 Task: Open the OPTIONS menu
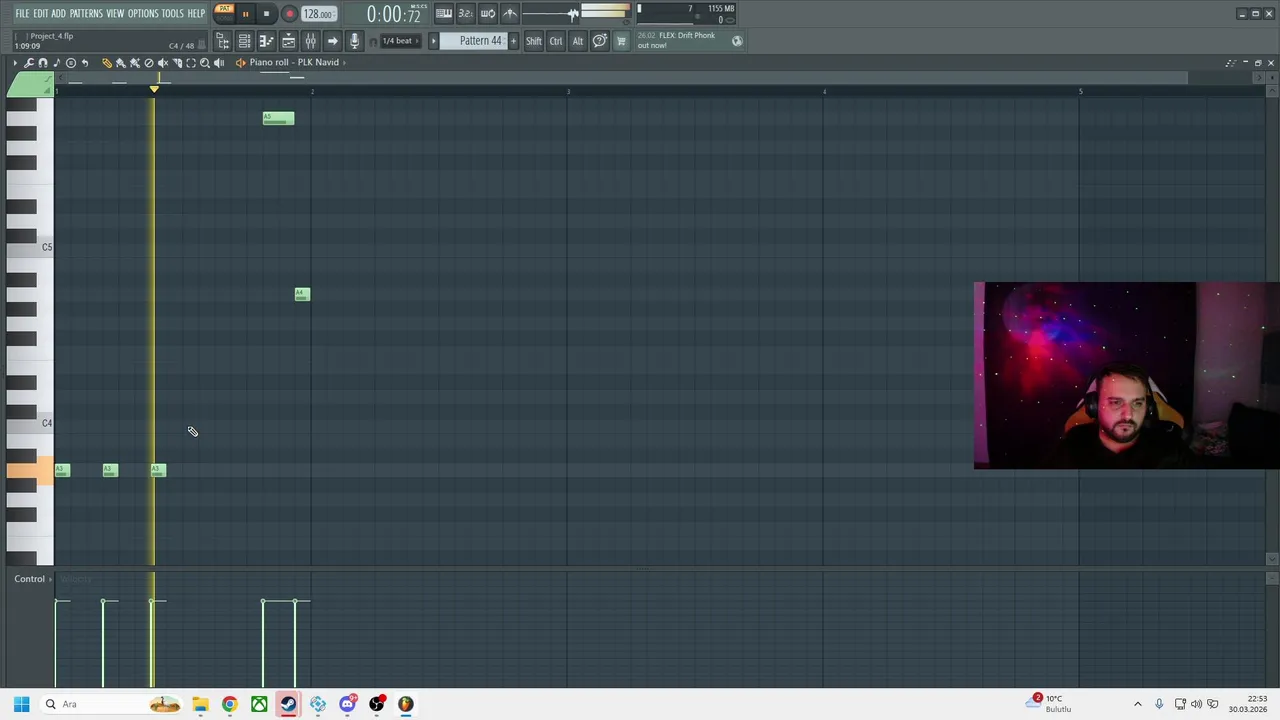click(x=143, y=13)
